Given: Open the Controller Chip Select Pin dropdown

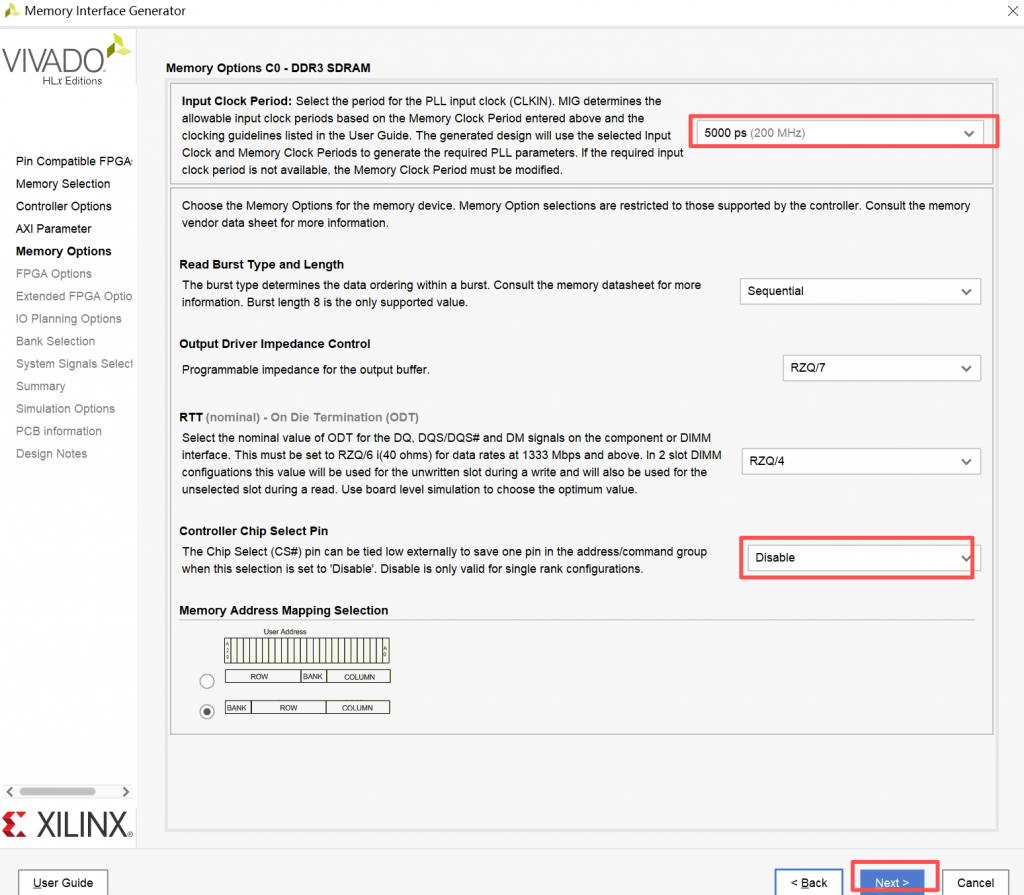Looking at the screenshot, I should [860, 558].
